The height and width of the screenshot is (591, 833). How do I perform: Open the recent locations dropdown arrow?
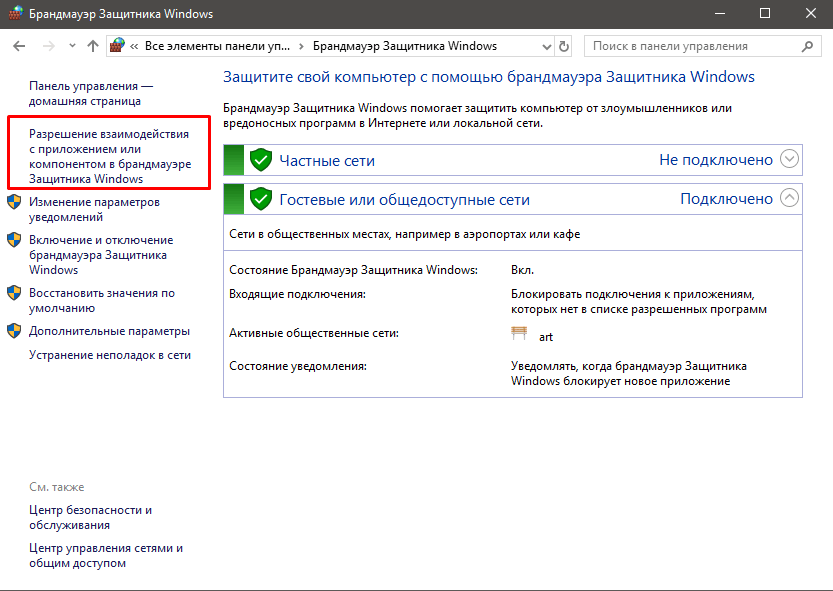72,46
